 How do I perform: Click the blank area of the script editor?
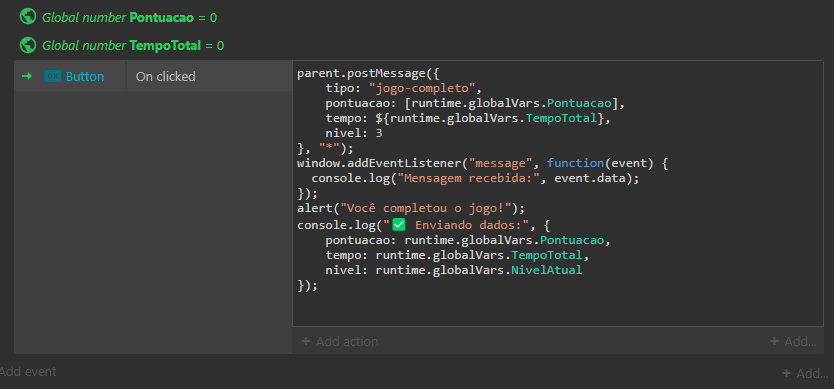557,309
